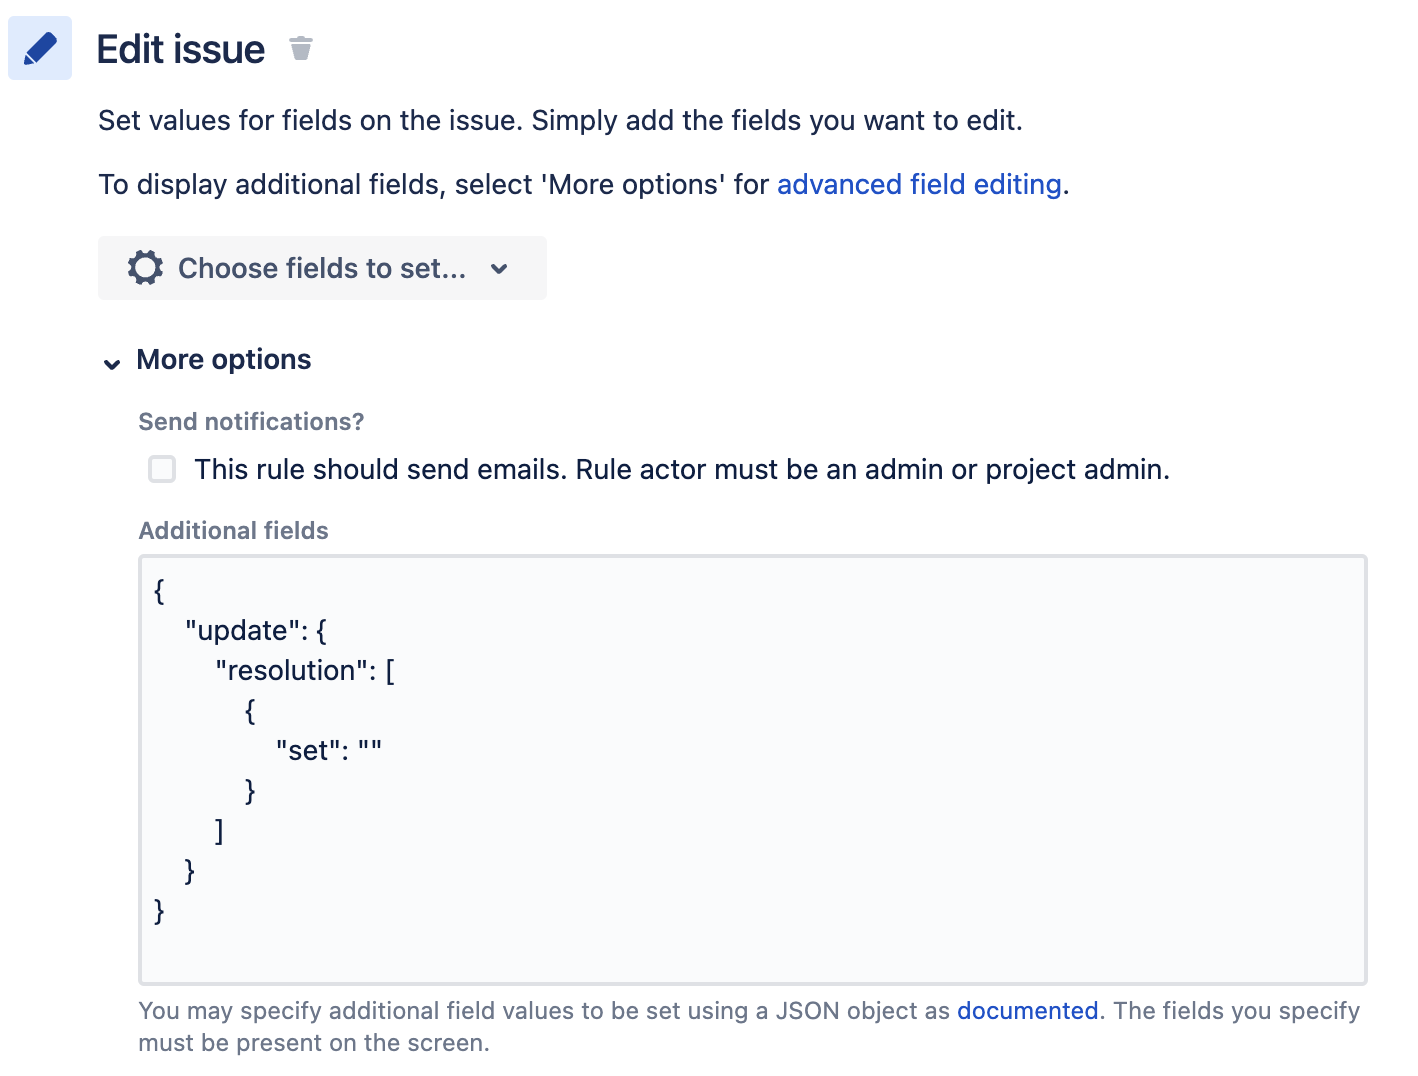Click the update key in the JSON
1418x1076 pixels.
pyautogui.click(x=246, y=630)
